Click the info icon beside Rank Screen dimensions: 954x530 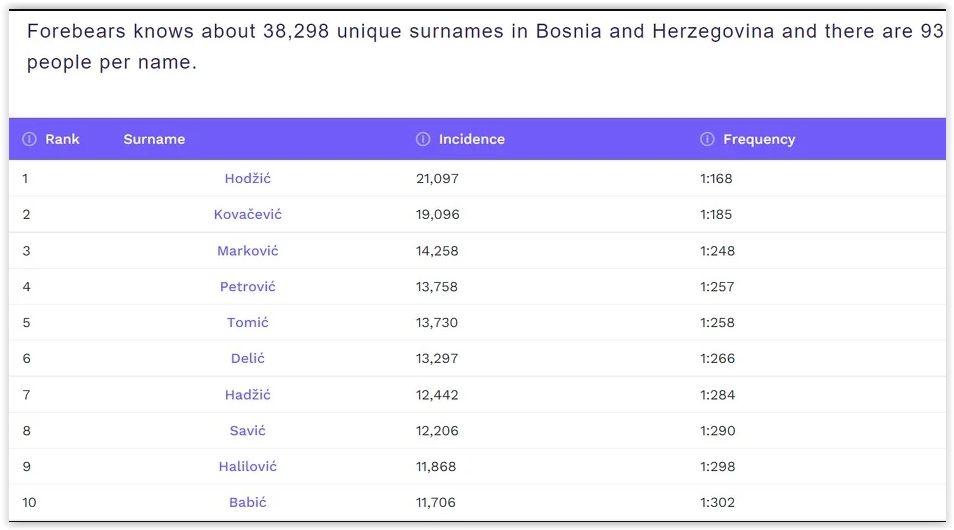(x=30, y=139)
